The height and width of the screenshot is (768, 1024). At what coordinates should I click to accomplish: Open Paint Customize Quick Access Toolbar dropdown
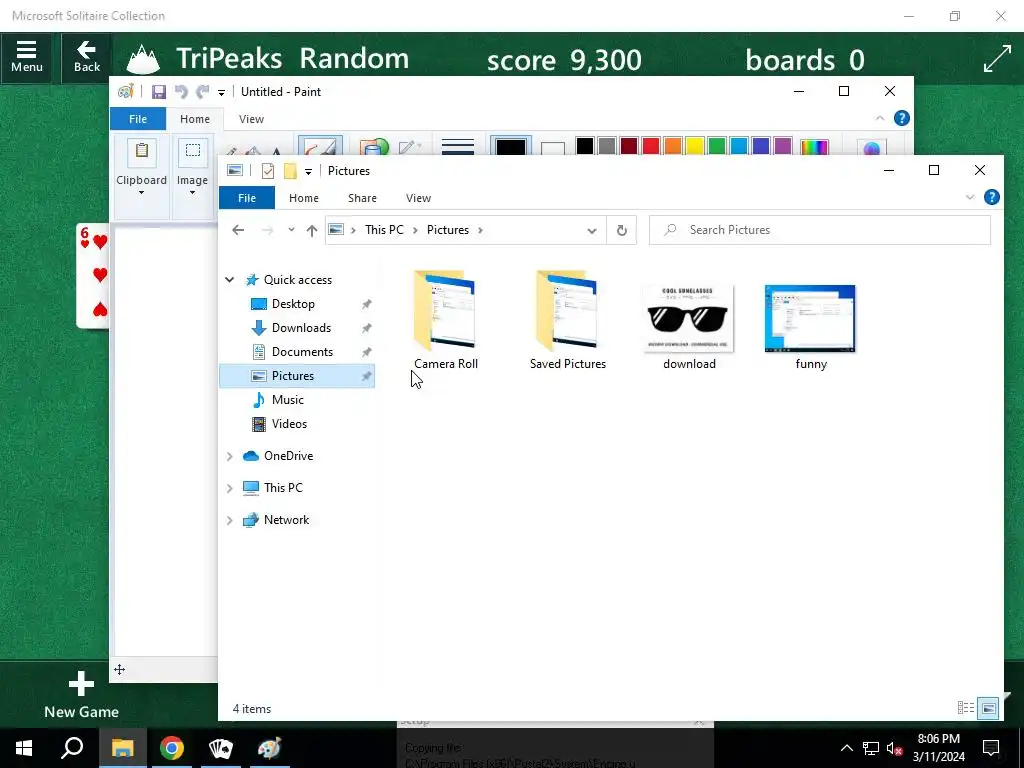coord(221,93)
